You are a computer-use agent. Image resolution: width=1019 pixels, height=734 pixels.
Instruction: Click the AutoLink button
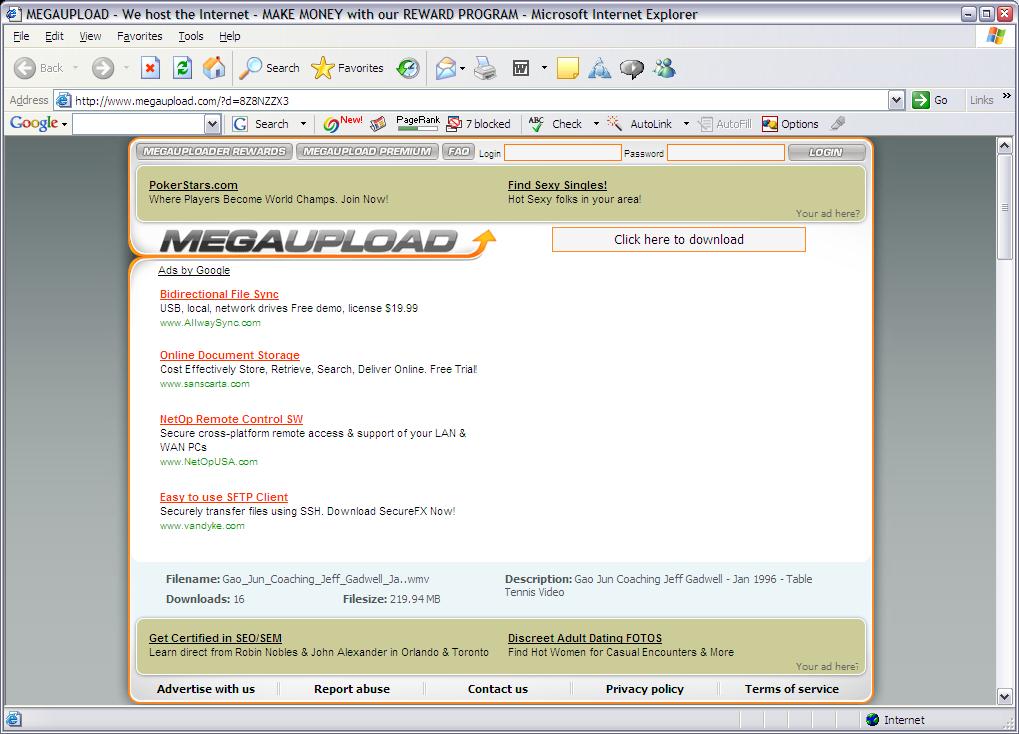639,124
